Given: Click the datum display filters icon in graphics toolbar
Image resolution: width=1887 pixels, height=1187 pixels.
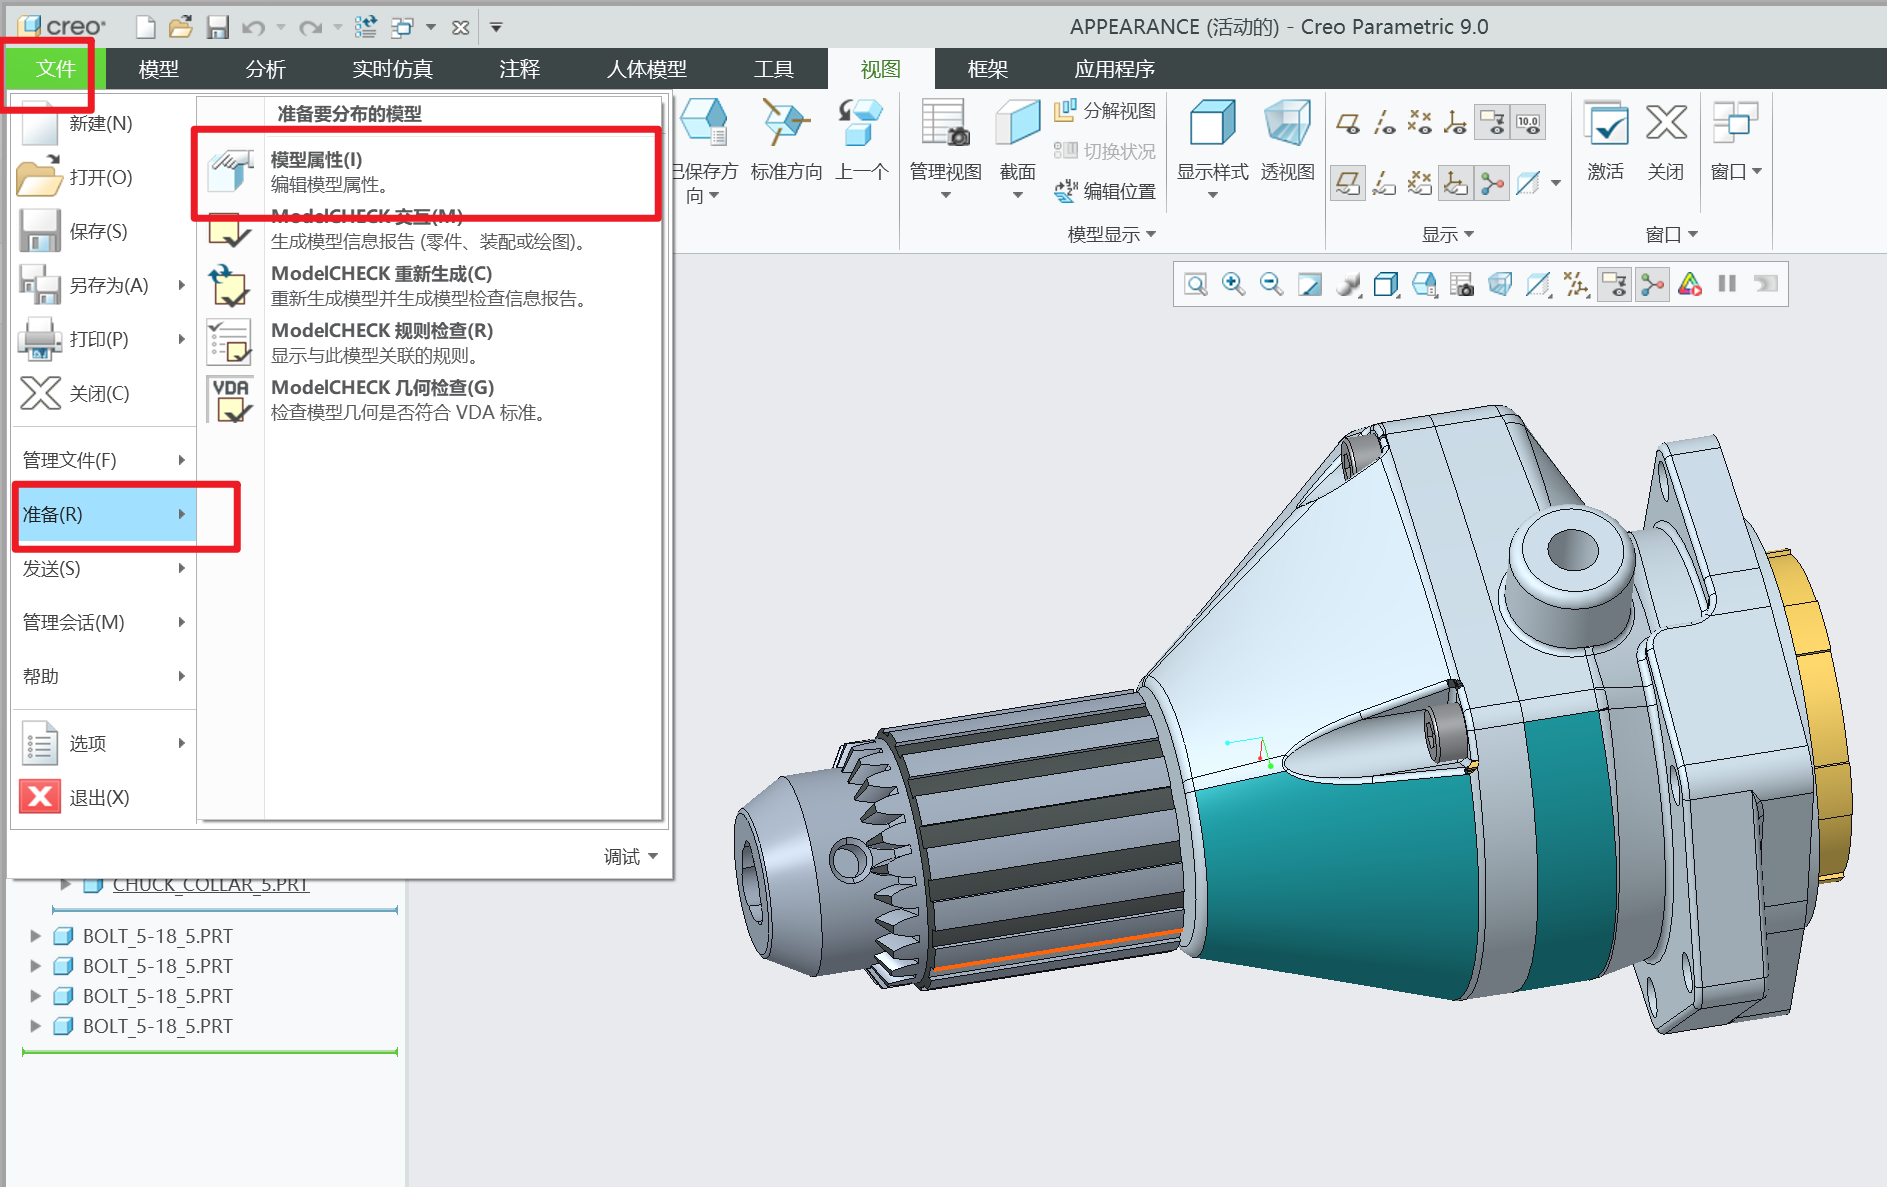Looking at the screenshot, I should coord(1577,285).
